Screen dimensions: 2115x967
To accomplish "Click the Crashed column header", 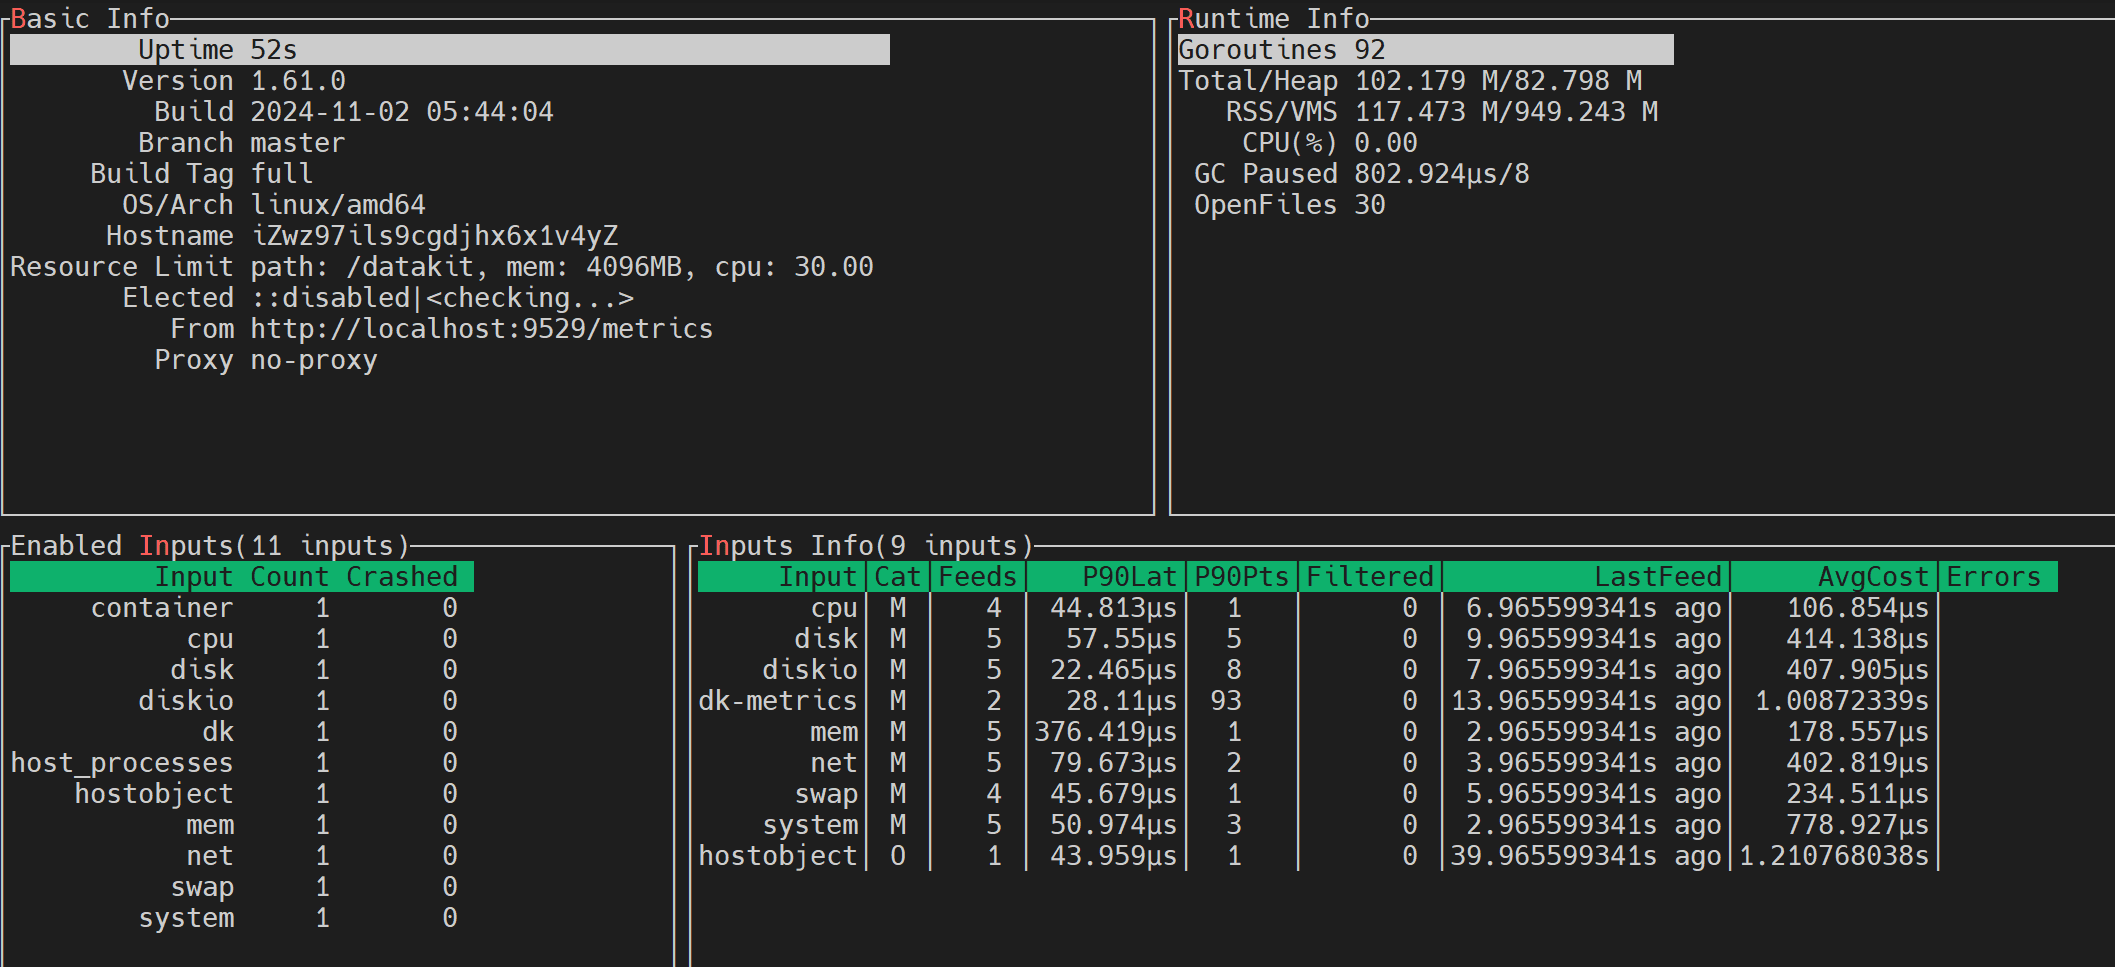I will click(401, 577).
